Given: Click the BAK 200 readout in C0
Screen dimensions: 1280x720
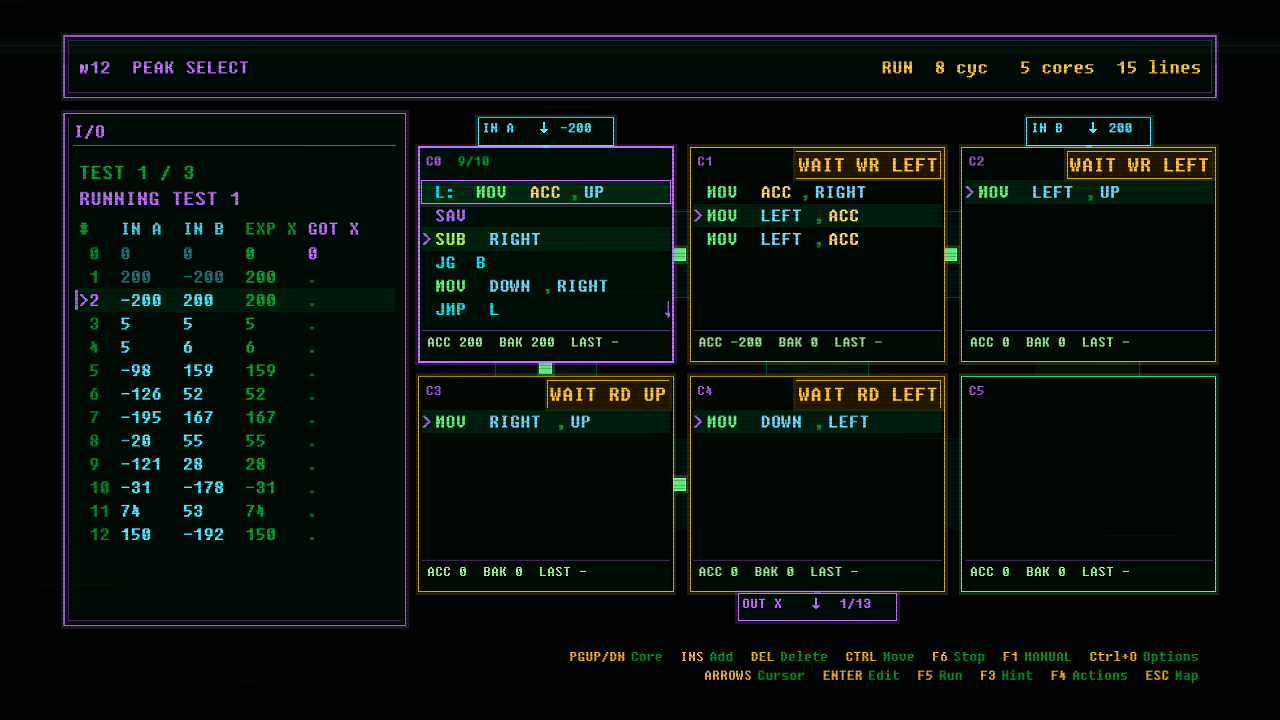Looking at the screenshot, I should pos(527,343).
